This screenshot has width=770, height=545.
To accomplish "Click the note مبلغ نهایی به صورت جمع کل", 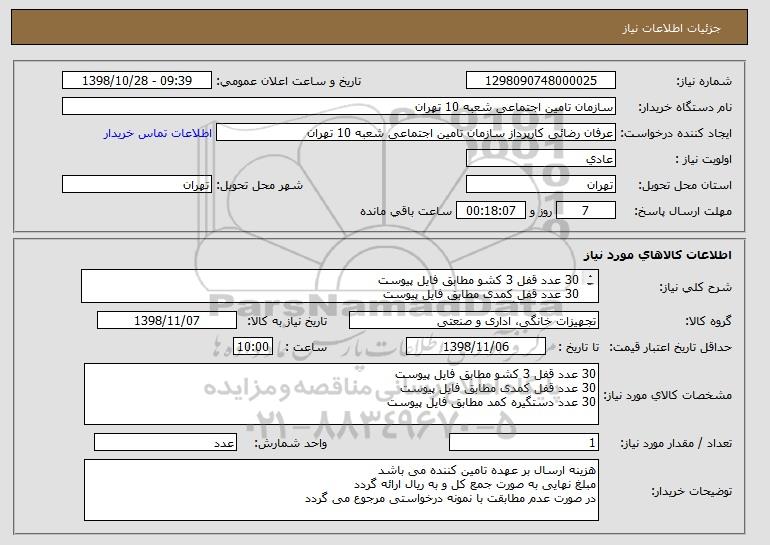I will point(475,485).
